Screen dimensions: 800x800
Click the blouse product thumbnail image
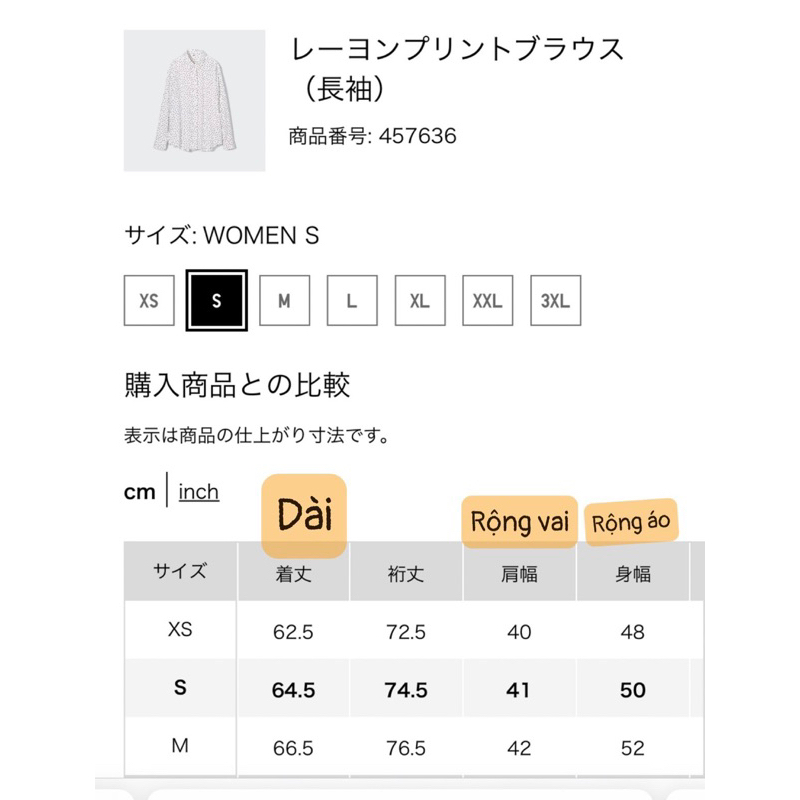[x=194, y=100]
